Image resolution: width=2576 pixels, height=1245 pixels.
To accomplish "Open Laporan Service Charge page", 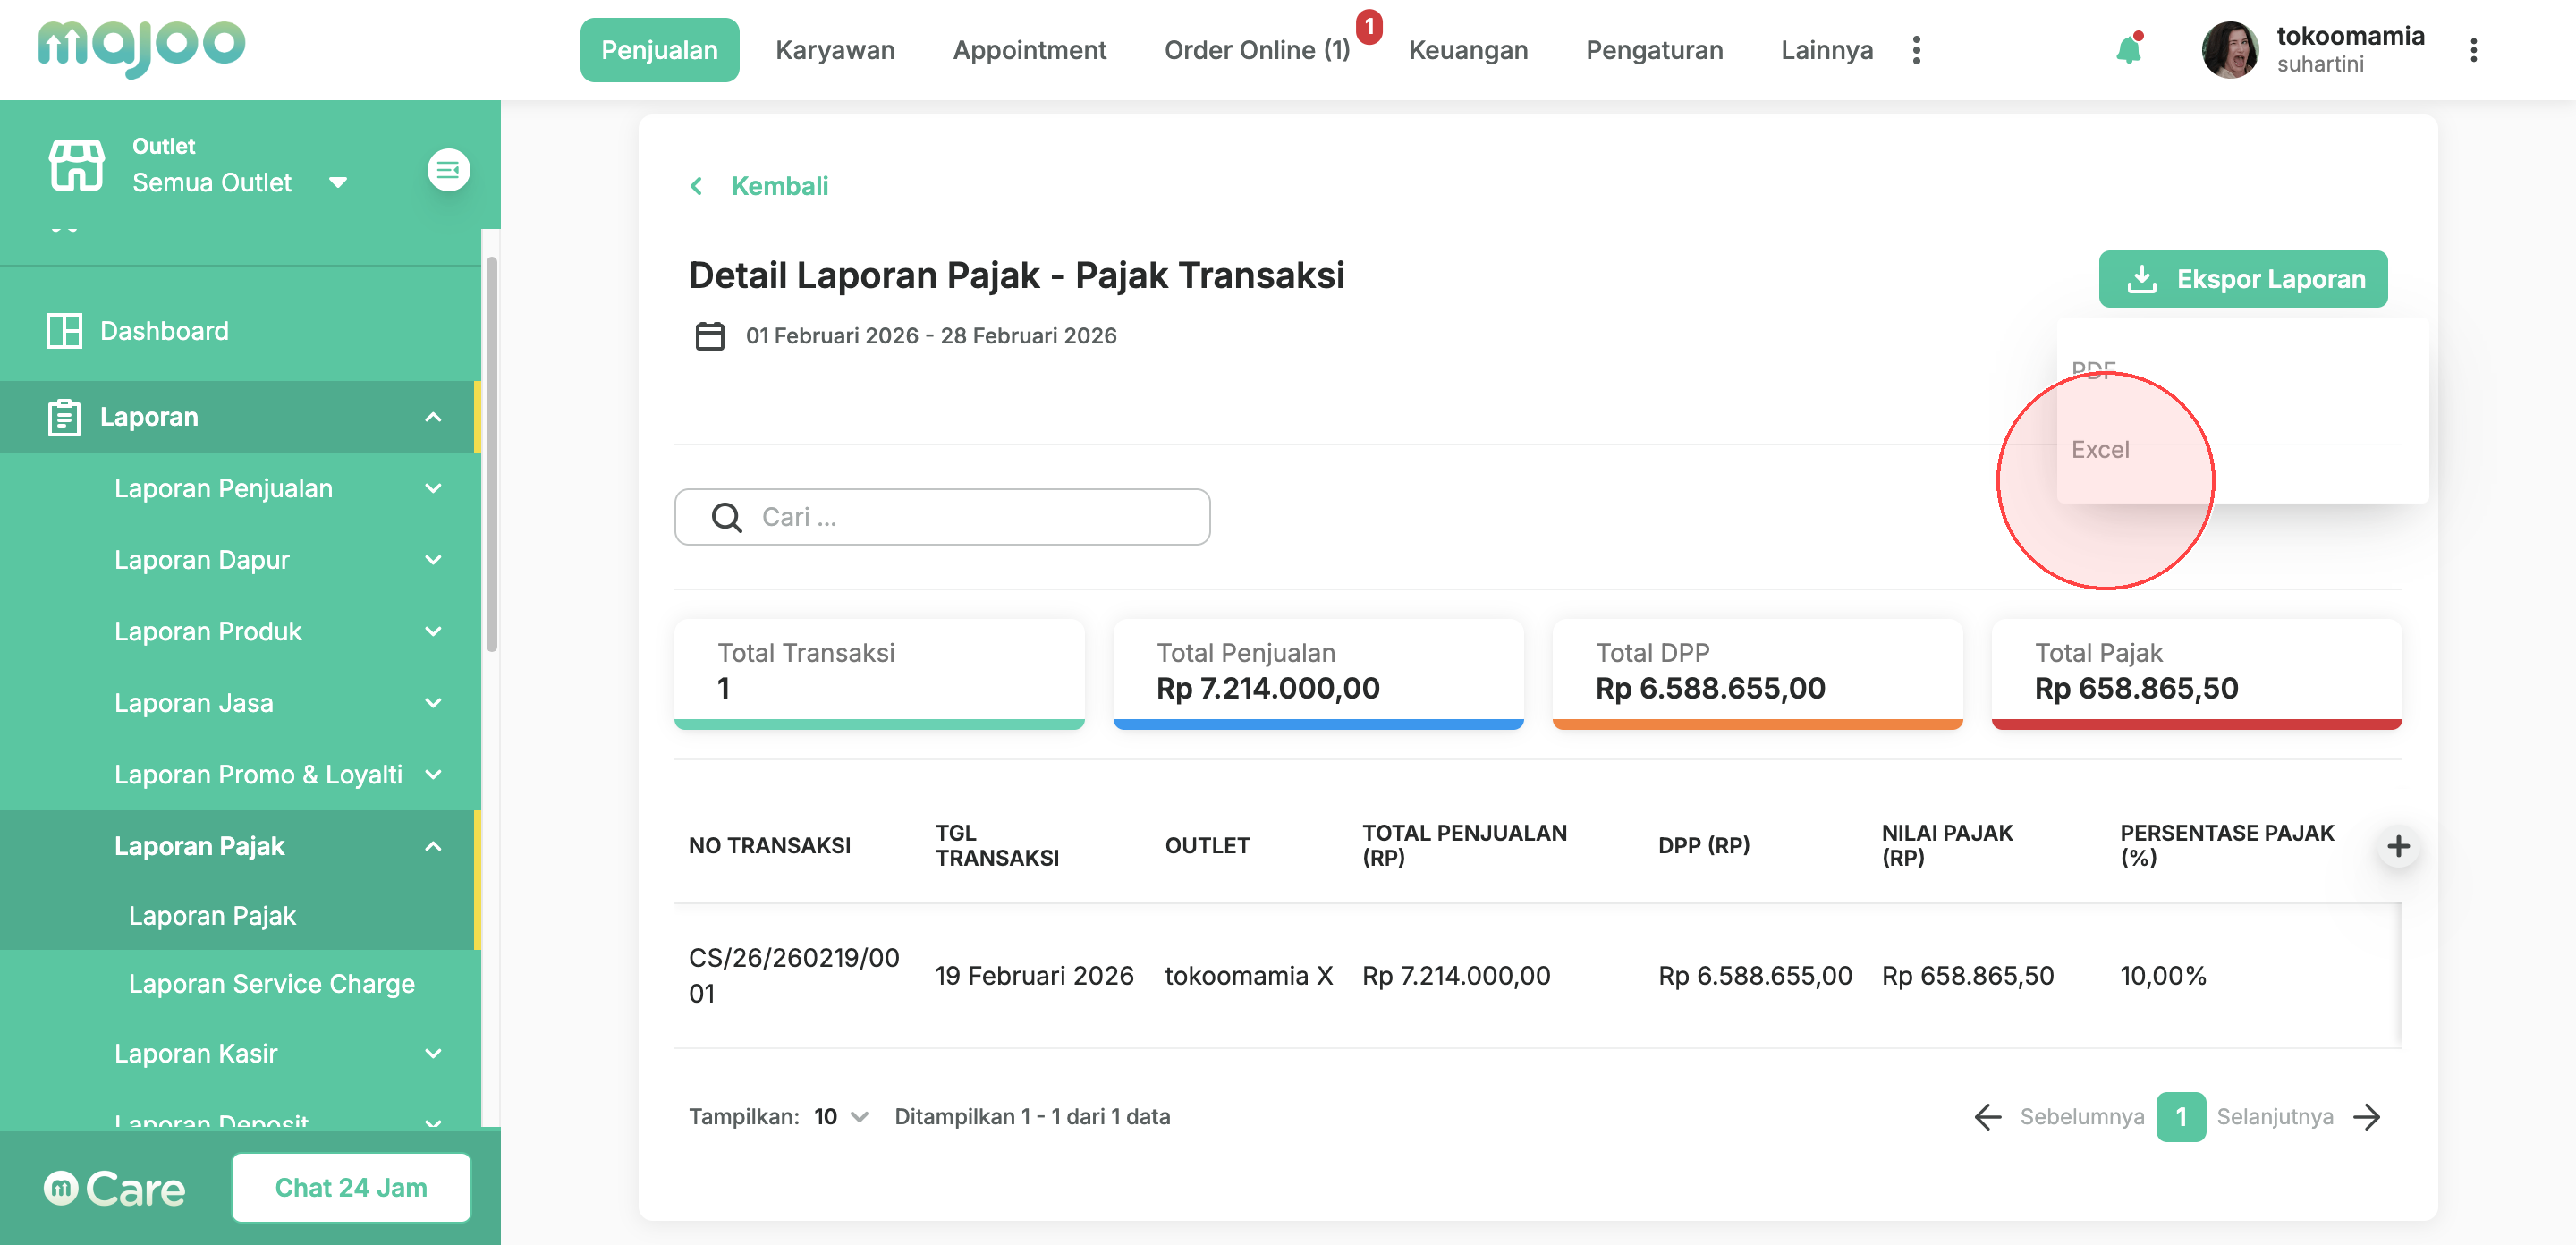I will point(271,984).
